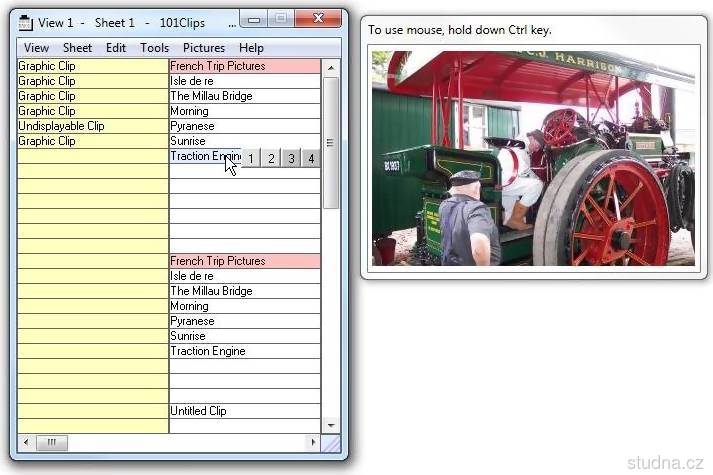Screen dimensions: 713x475
Task: Open the Help menu
Action: (251, 48)
